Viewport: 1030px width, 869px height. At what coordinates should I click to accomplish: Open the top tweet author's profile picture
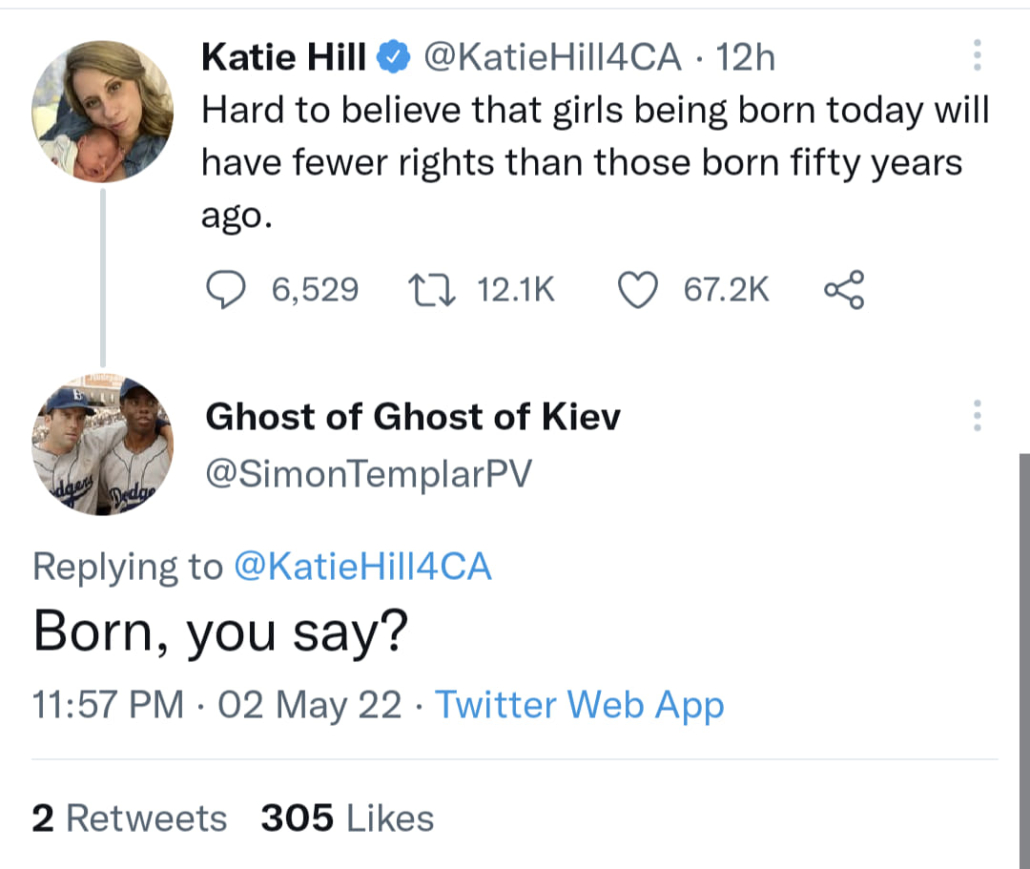tap(102, 110)
